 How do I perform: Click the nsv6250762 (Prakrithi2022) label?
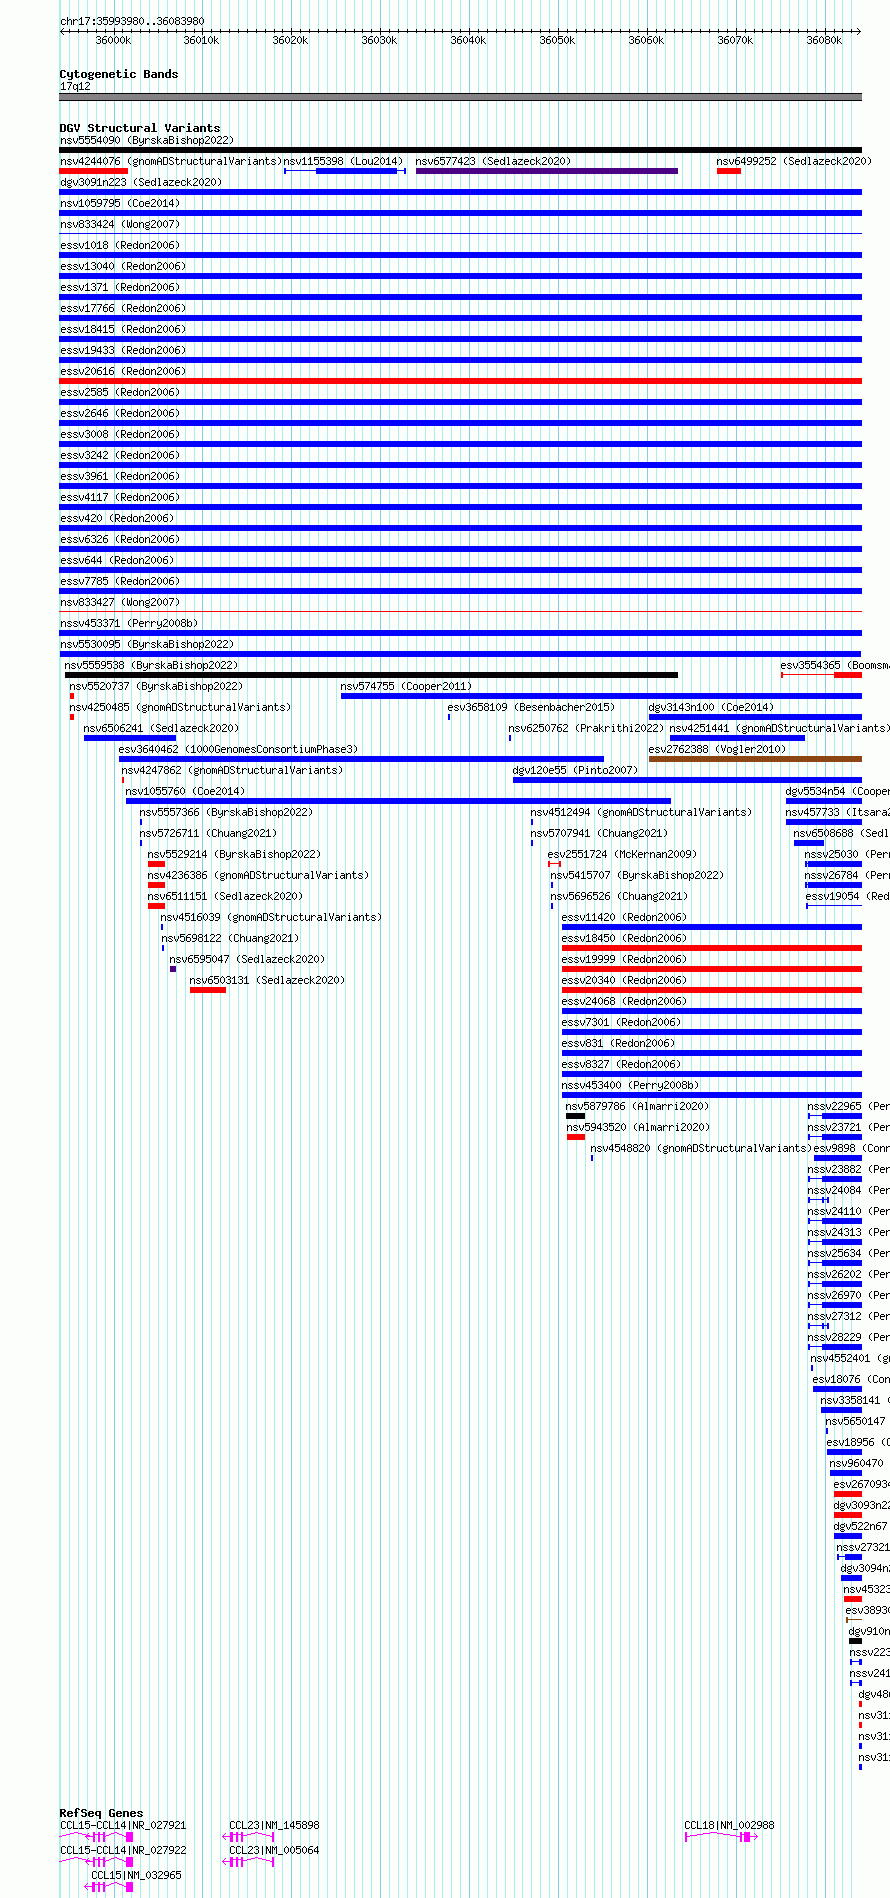(586, 729)
